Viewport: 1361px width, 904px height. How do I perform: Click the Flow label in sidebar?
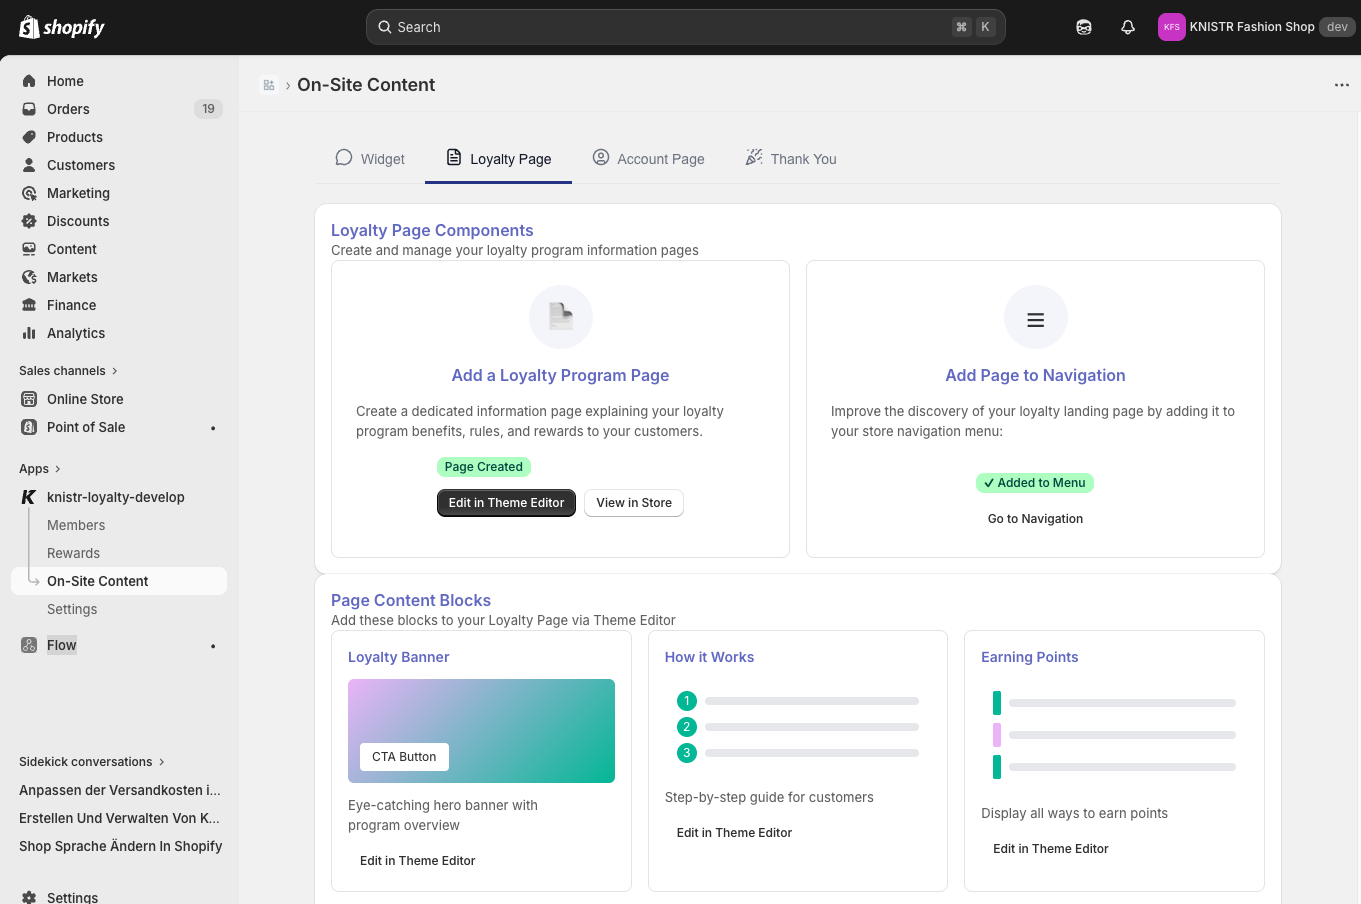point(62,645)
